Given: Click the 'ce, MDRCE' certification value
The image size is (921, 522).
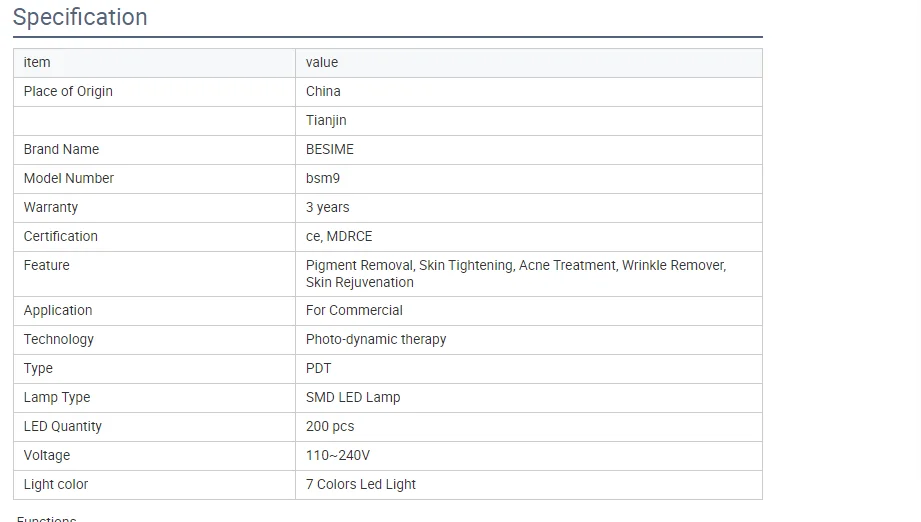Looking at the screenshot, I should pos(339,236).
